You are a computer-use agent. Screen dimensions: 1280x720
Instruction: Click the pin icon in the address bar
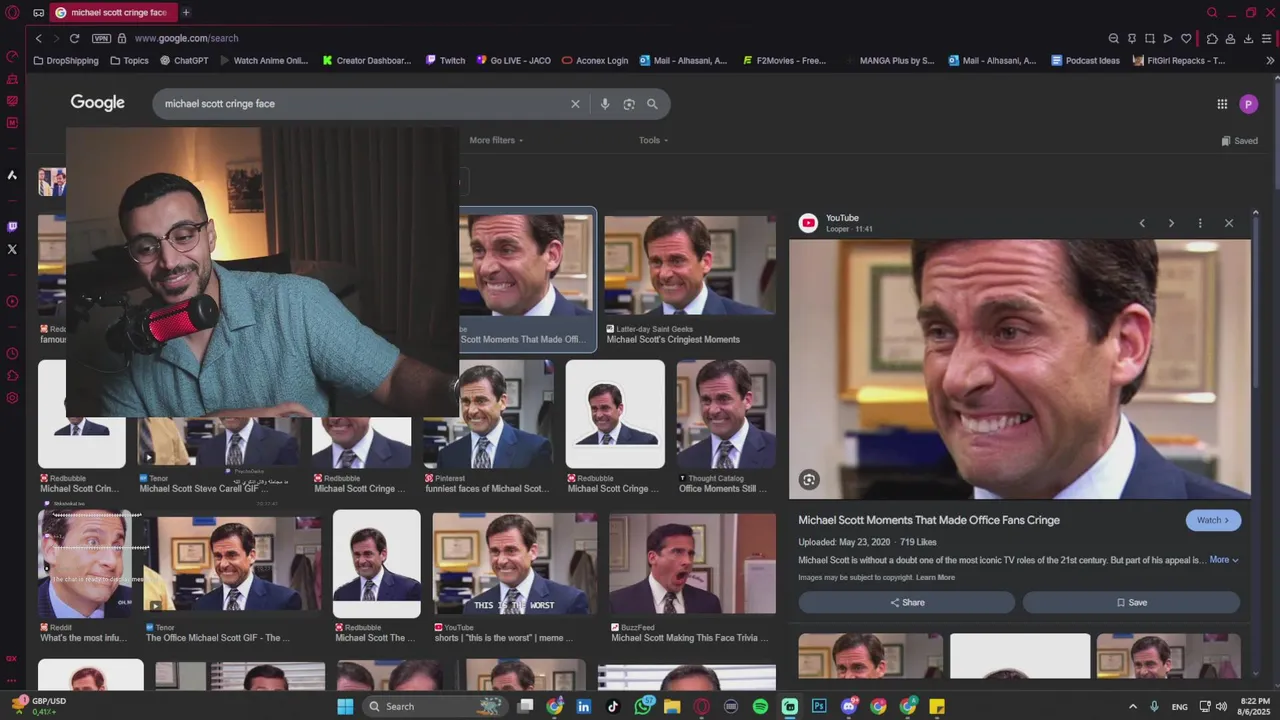[1132, 38]
